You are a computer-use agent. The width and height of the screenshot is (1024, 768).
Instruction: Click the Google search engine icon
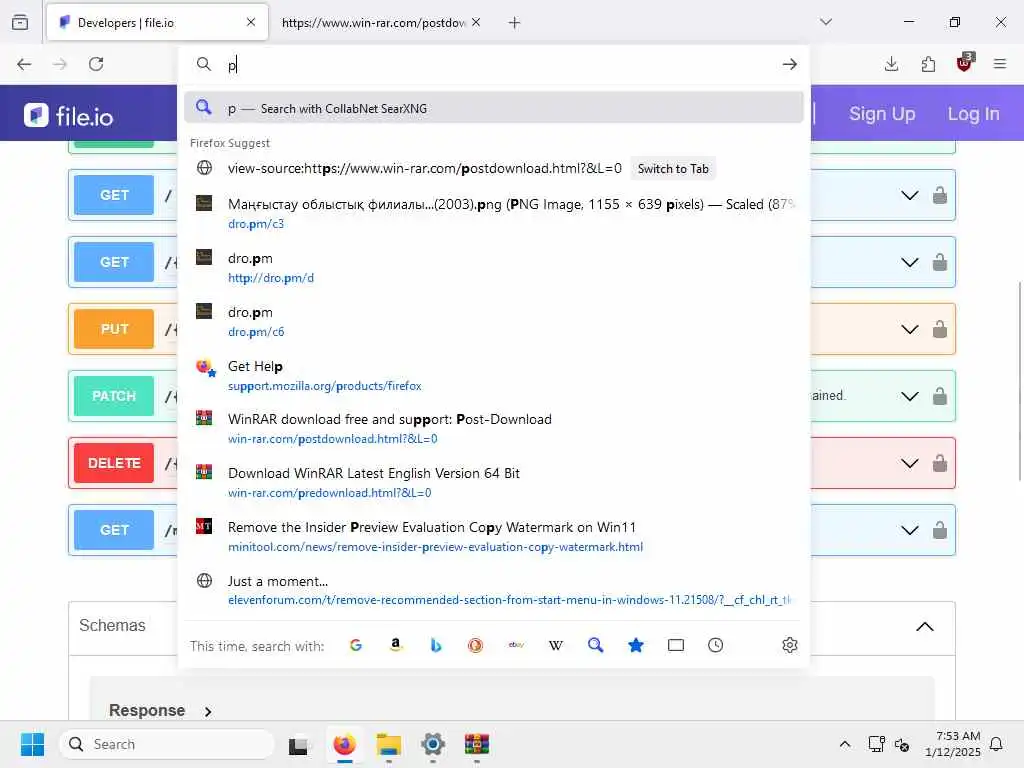point(355,645)
